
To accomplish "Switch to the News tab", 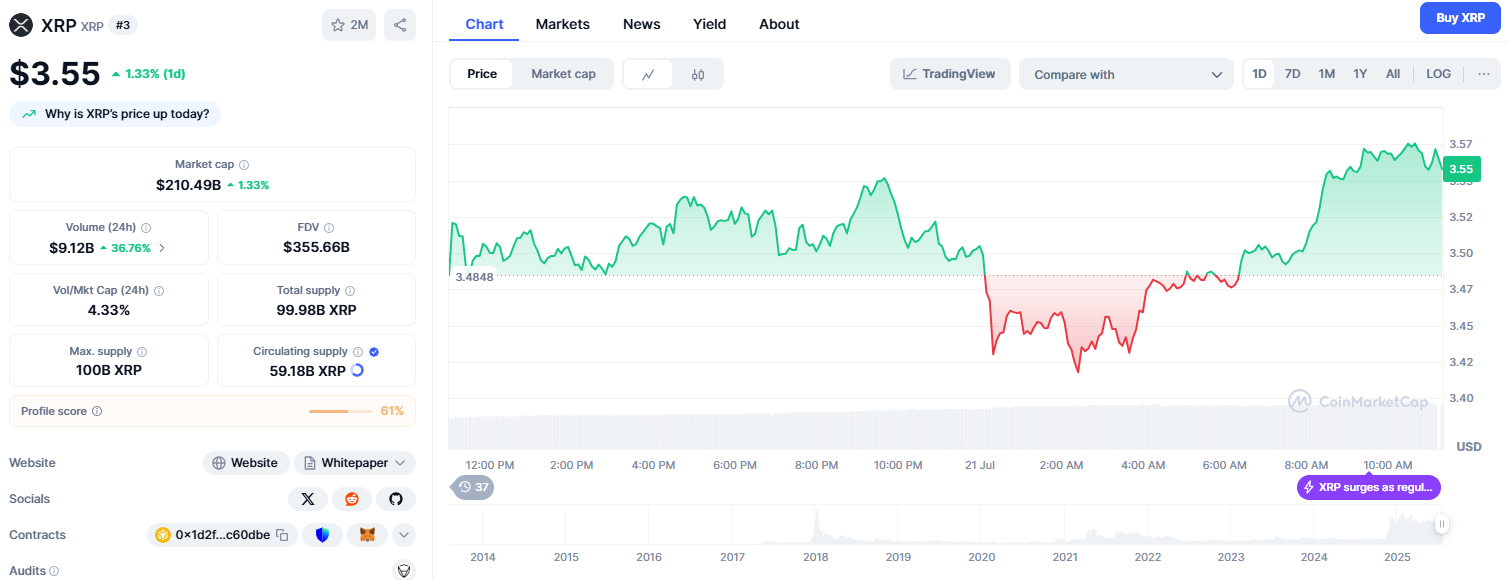I will tap(641, 24).
